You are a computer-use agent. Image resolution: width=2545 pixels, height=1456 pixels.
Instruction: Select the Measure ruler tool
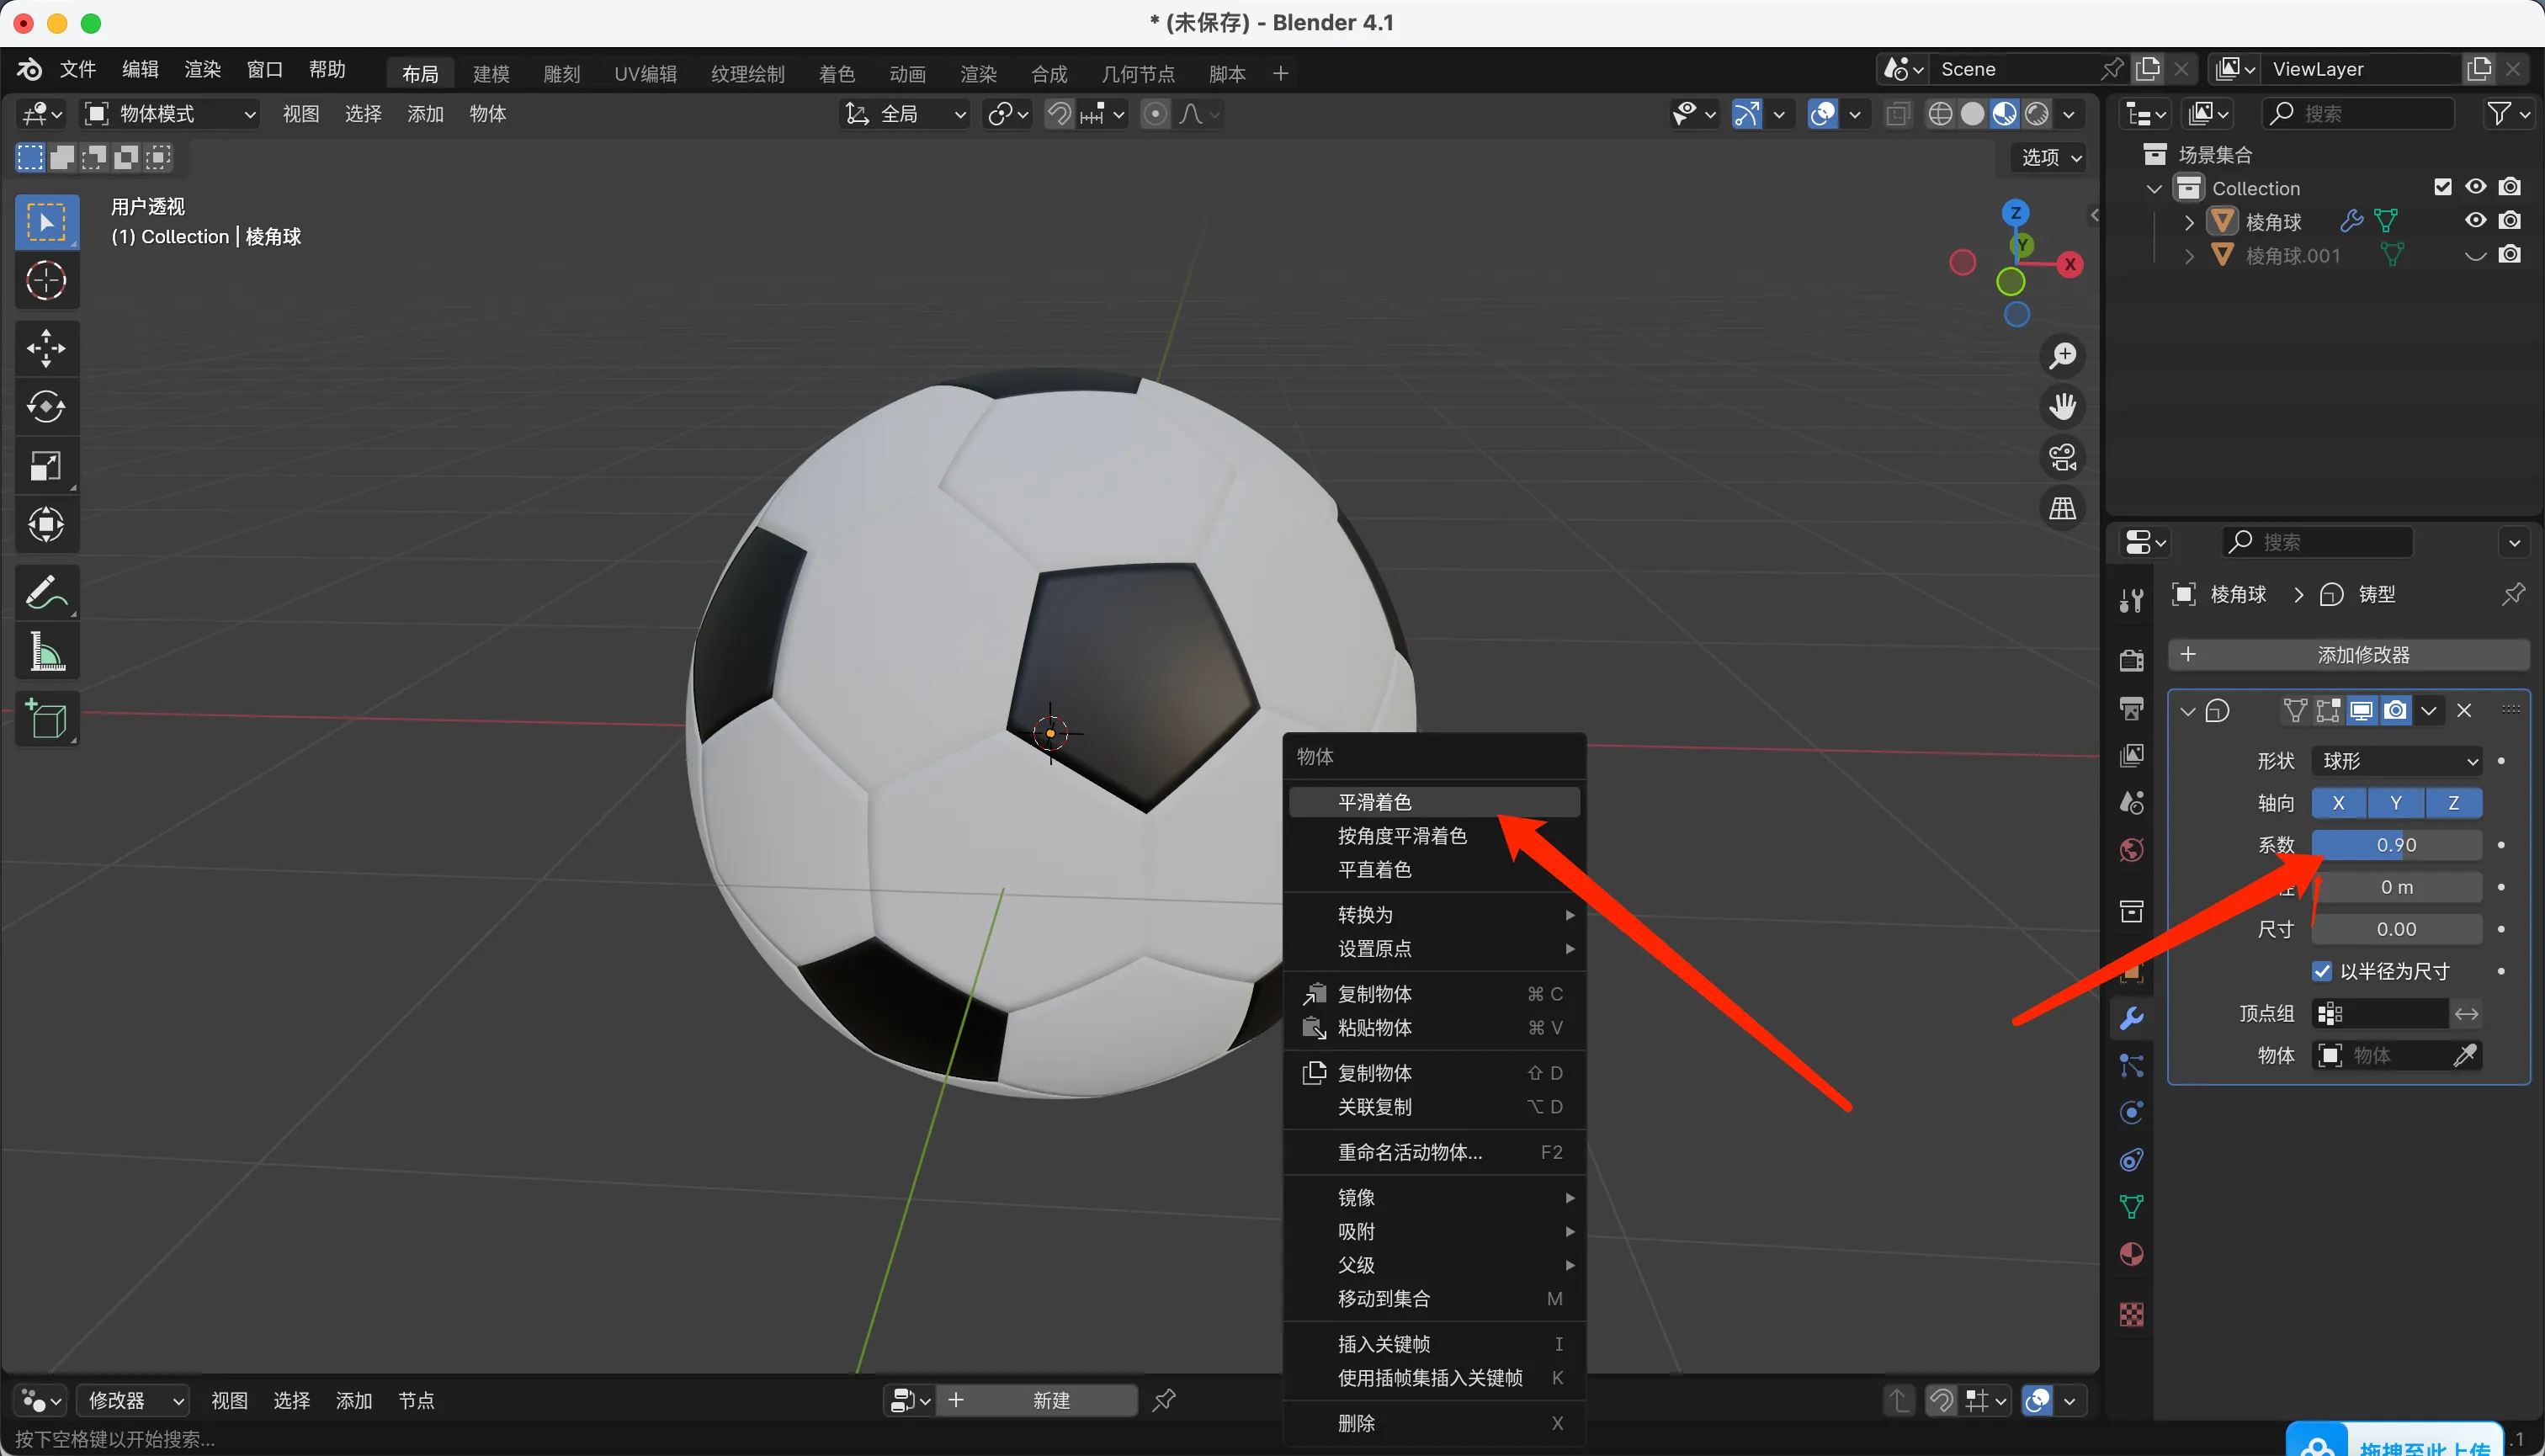(x=46, y=652)
